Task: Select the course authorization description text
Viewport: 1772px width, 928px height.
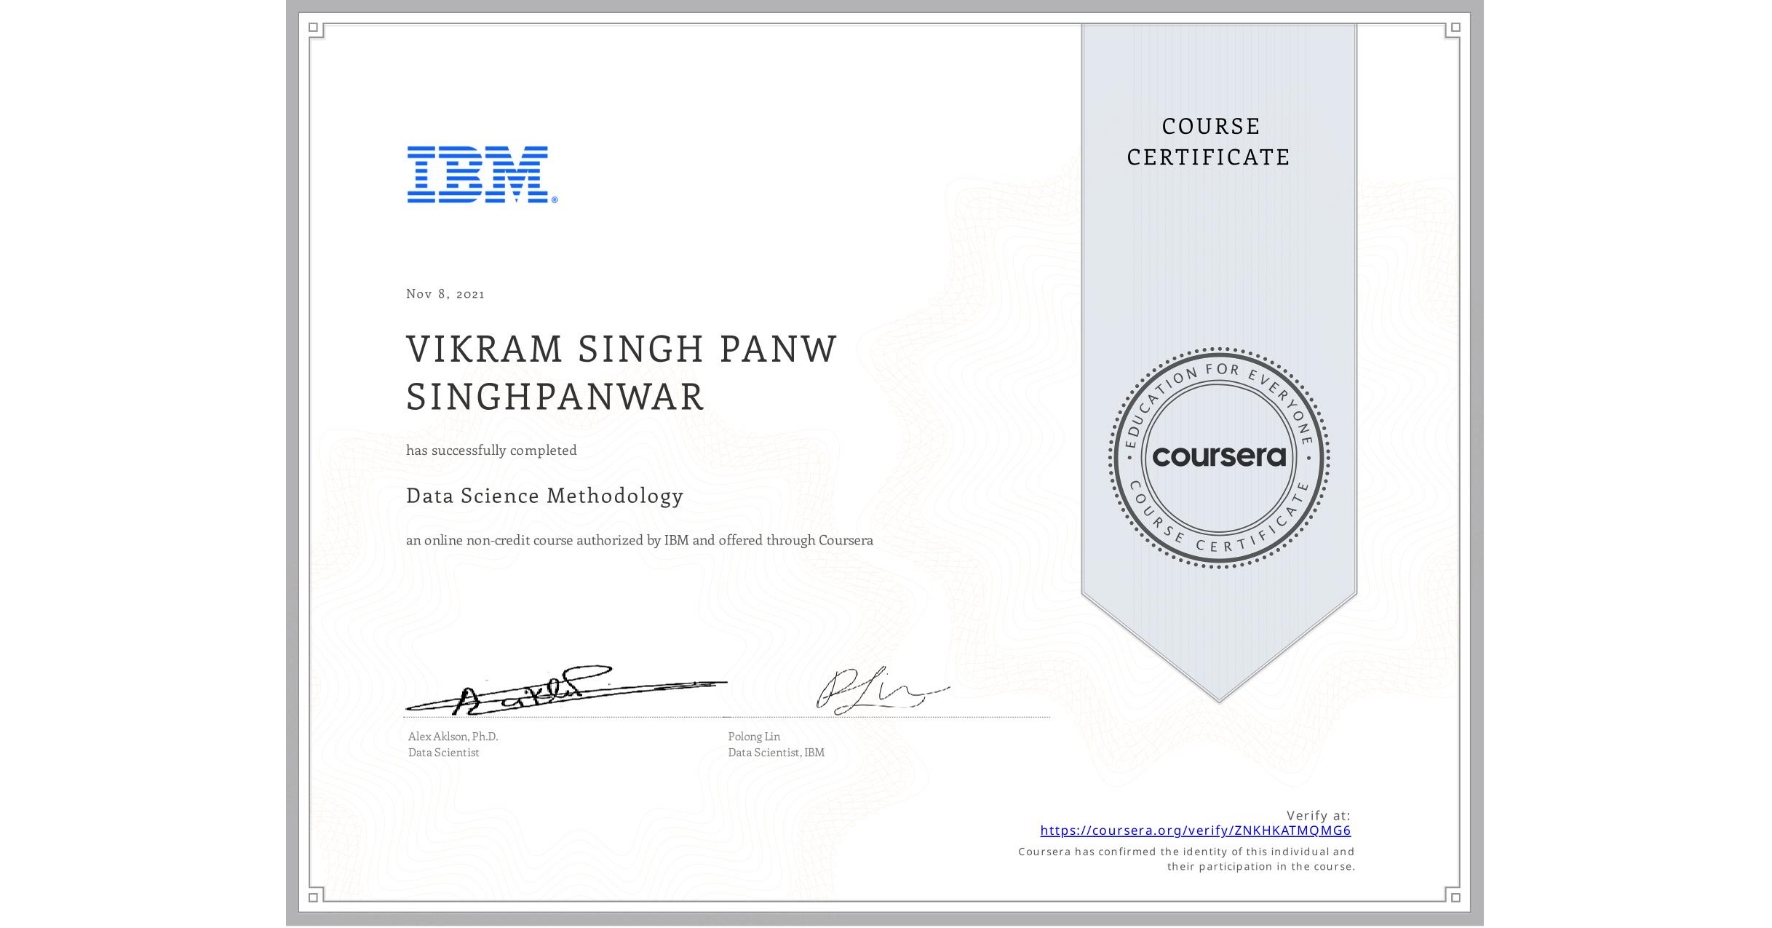Action: [x=639, y=540]
